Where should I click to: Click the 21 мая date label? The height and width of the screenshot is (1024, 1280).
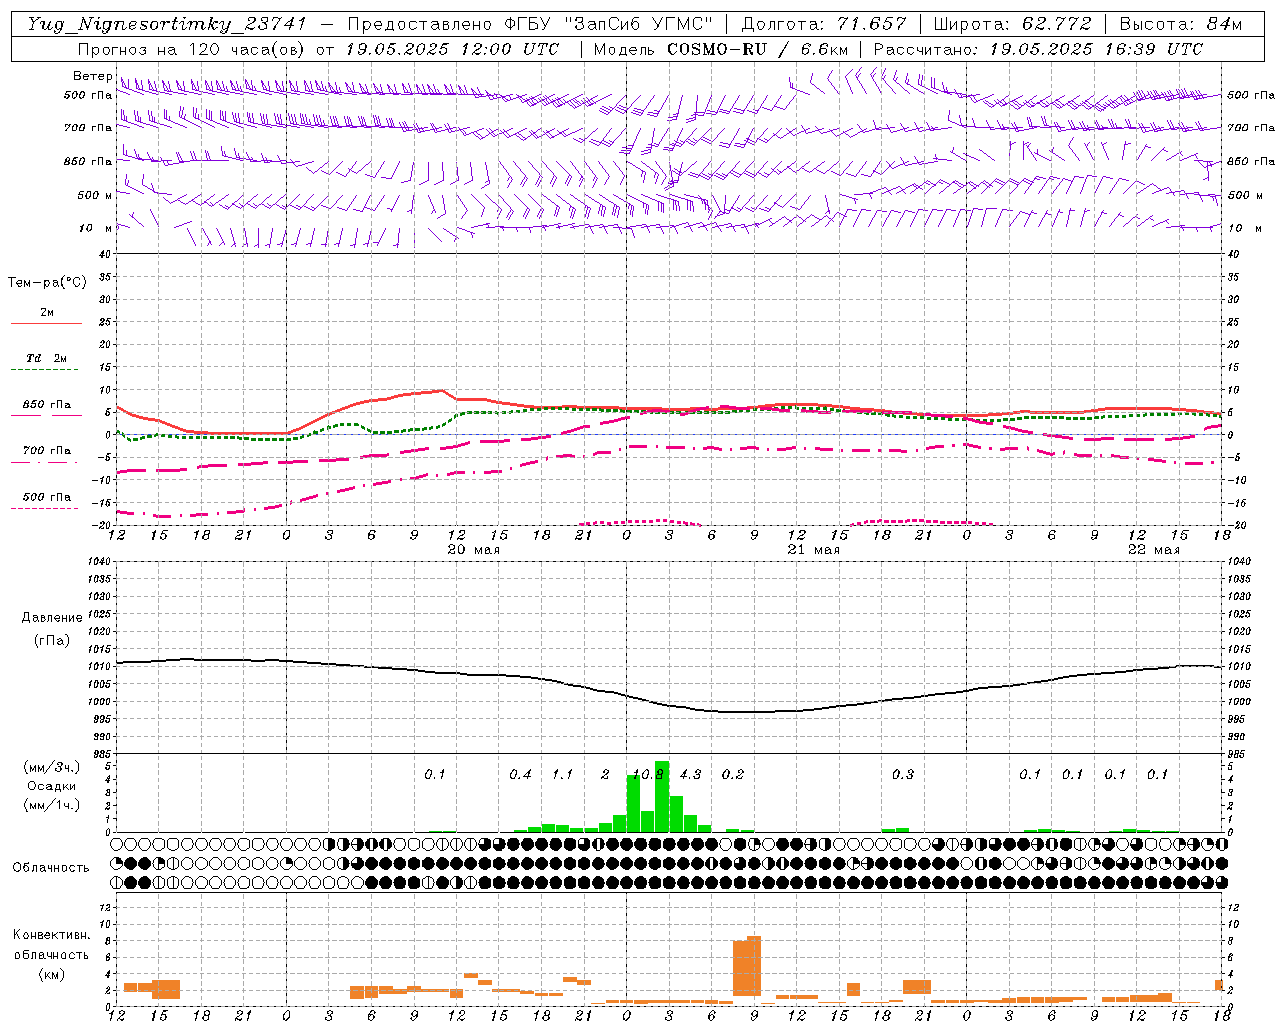point(813,549)
